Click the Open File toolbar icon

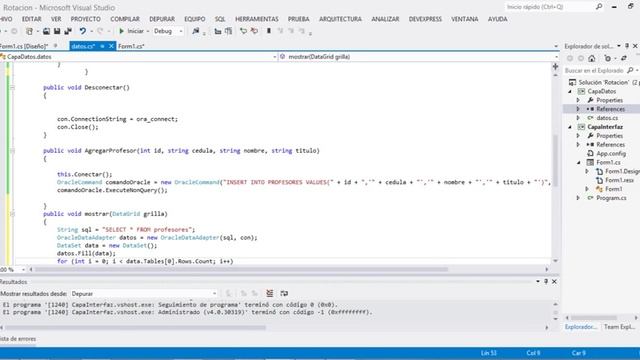pyautogui.click(x=47, y=31)
